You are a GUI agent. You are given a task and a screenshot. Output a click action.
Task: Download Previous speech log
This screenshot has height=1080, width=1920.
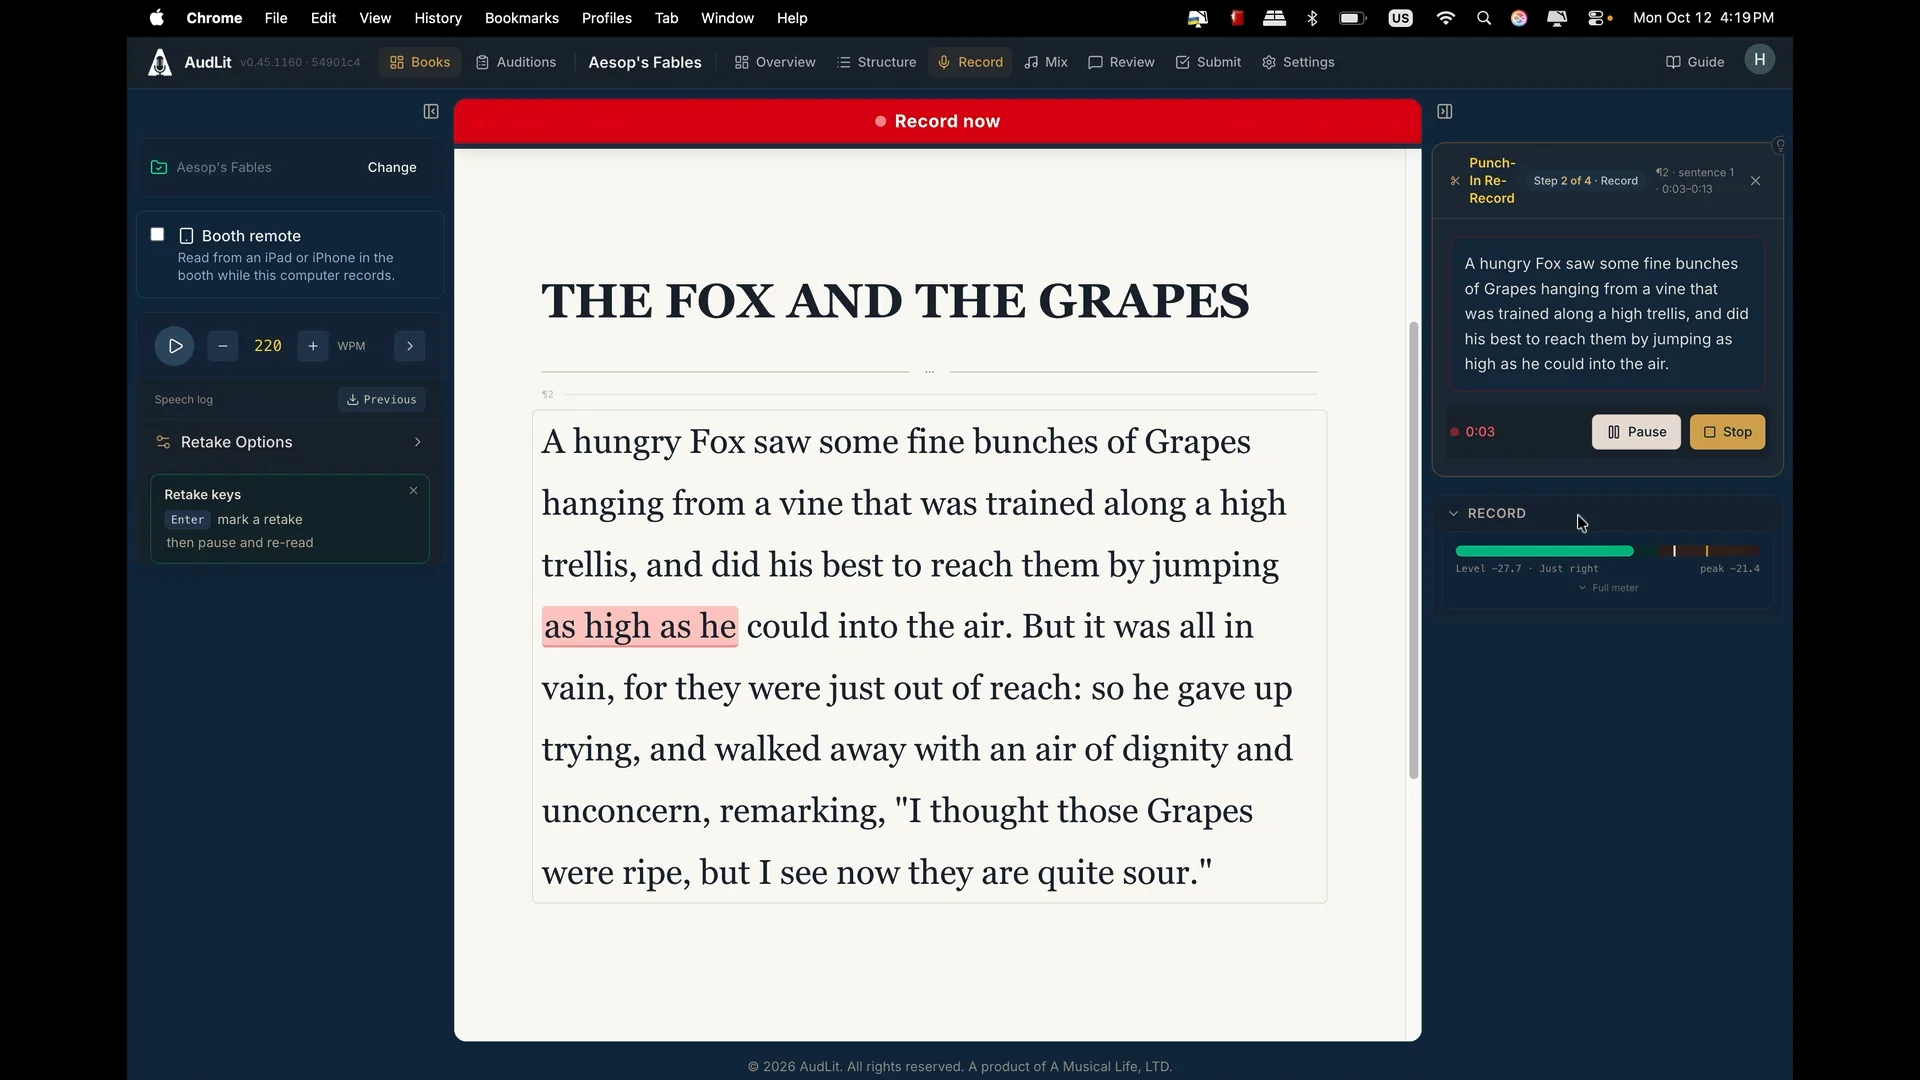[382, 400]
